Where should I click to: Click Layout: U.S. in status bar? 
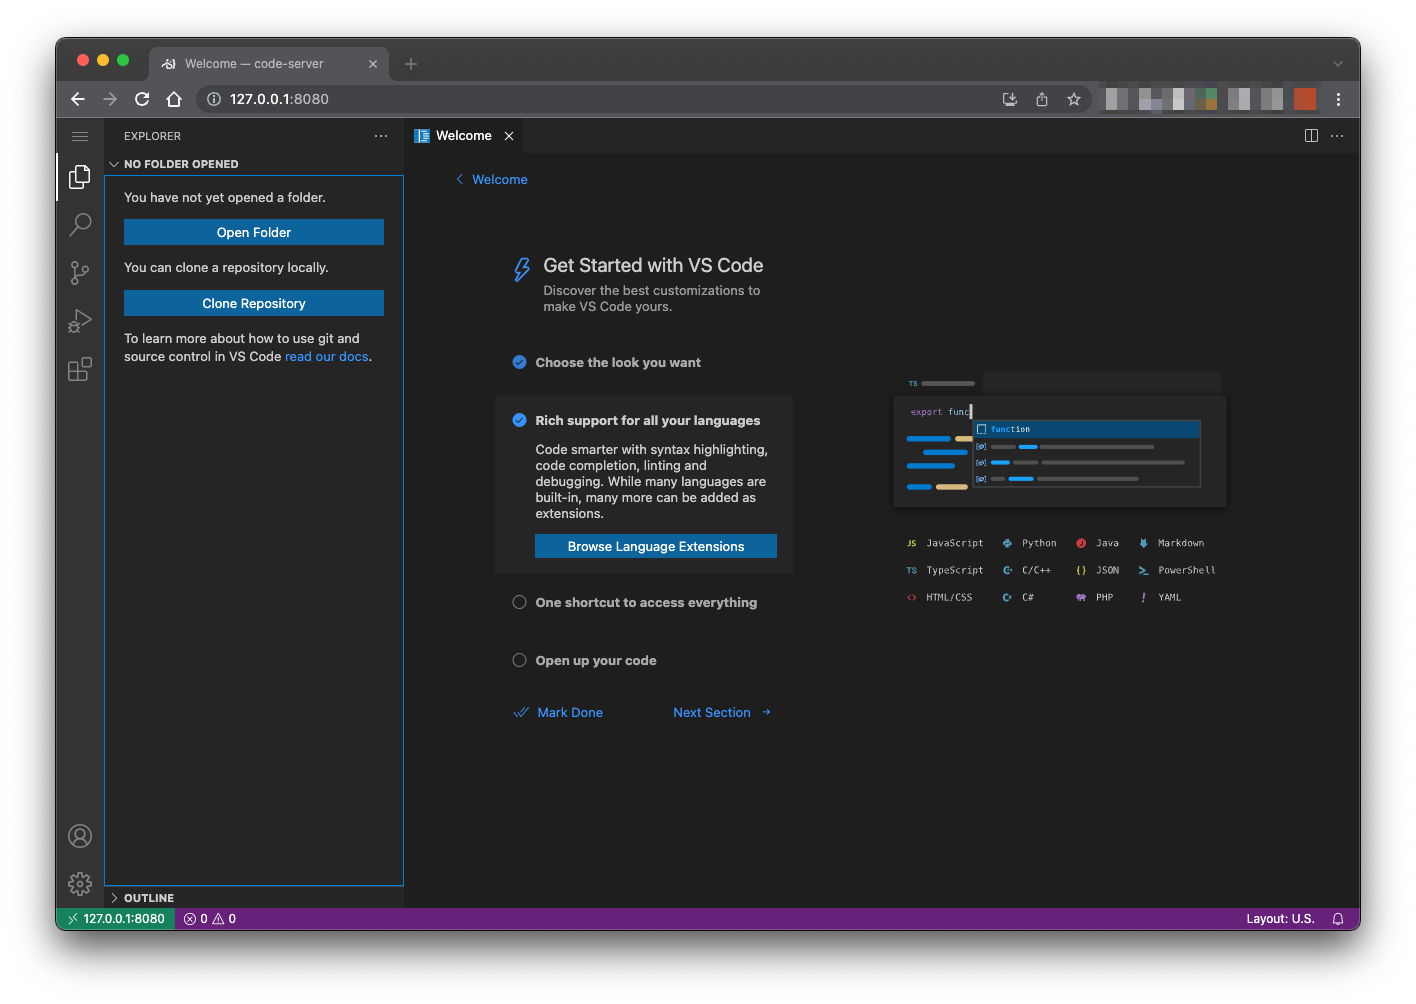(1280, 919)
